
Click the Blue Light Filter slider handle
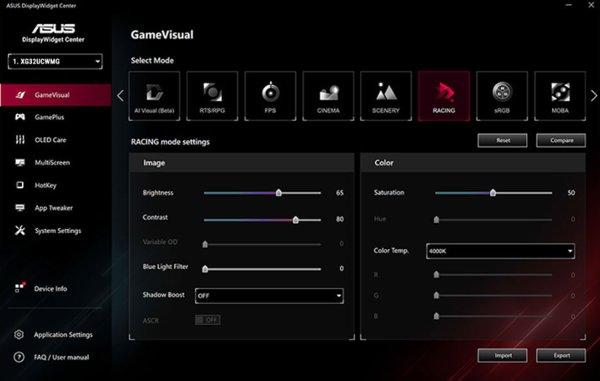pos(205,269)
